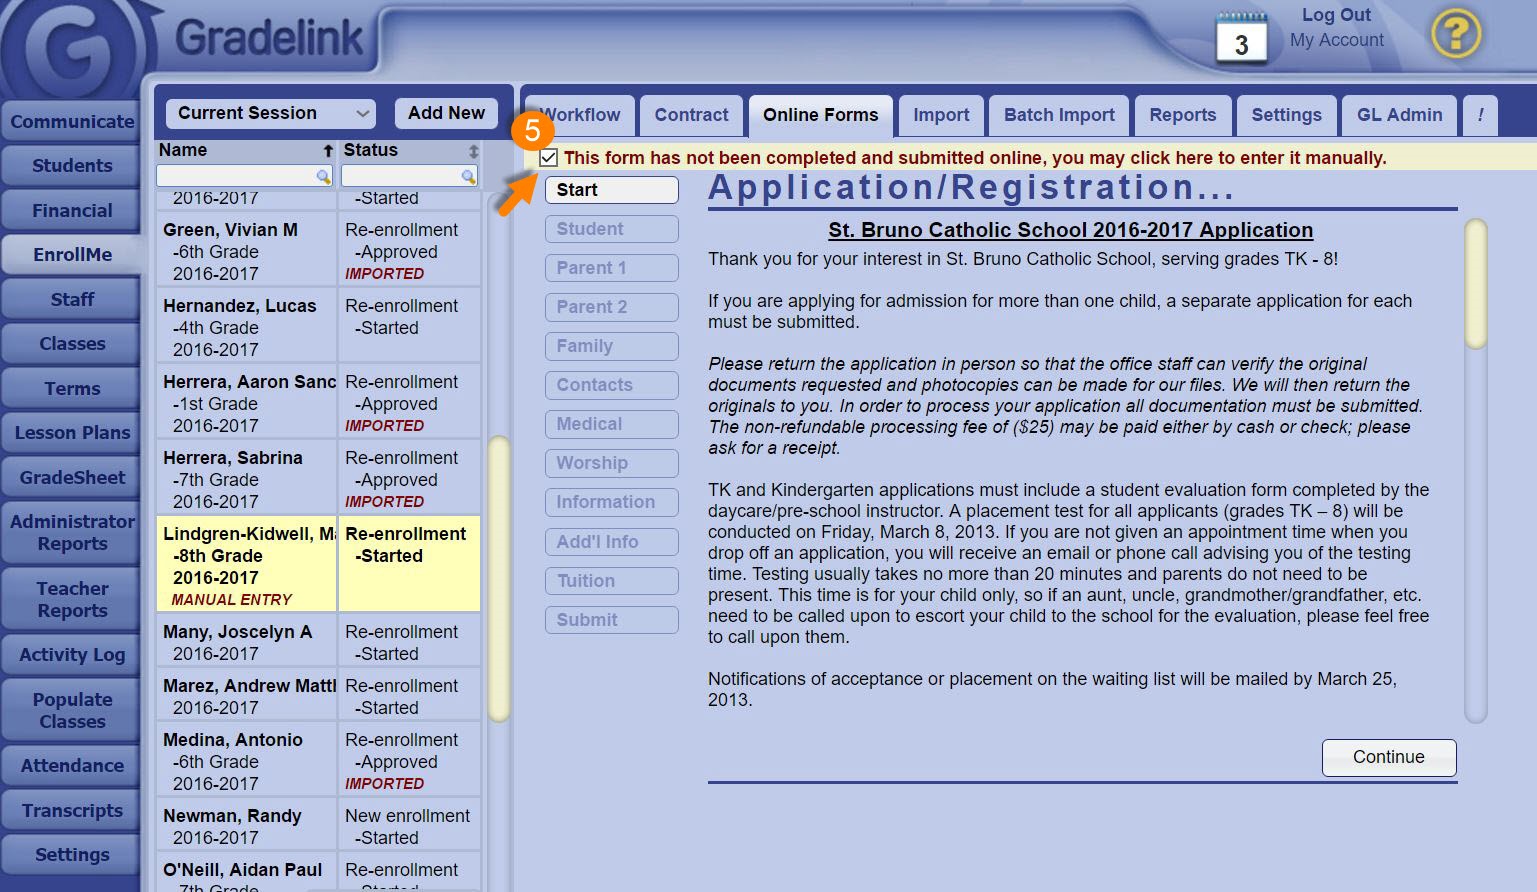
Task: Open Administrator Reports in the sidebar
Action: [x=71, y=533]
